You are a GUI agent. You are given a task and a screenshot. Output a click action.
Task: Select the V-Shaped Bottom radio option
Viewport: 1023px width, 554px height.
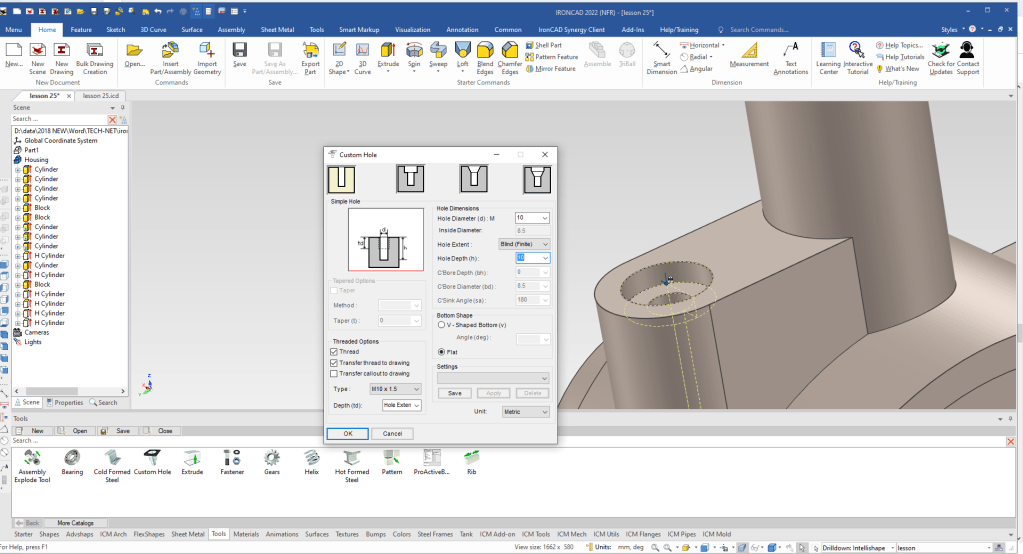442,325
